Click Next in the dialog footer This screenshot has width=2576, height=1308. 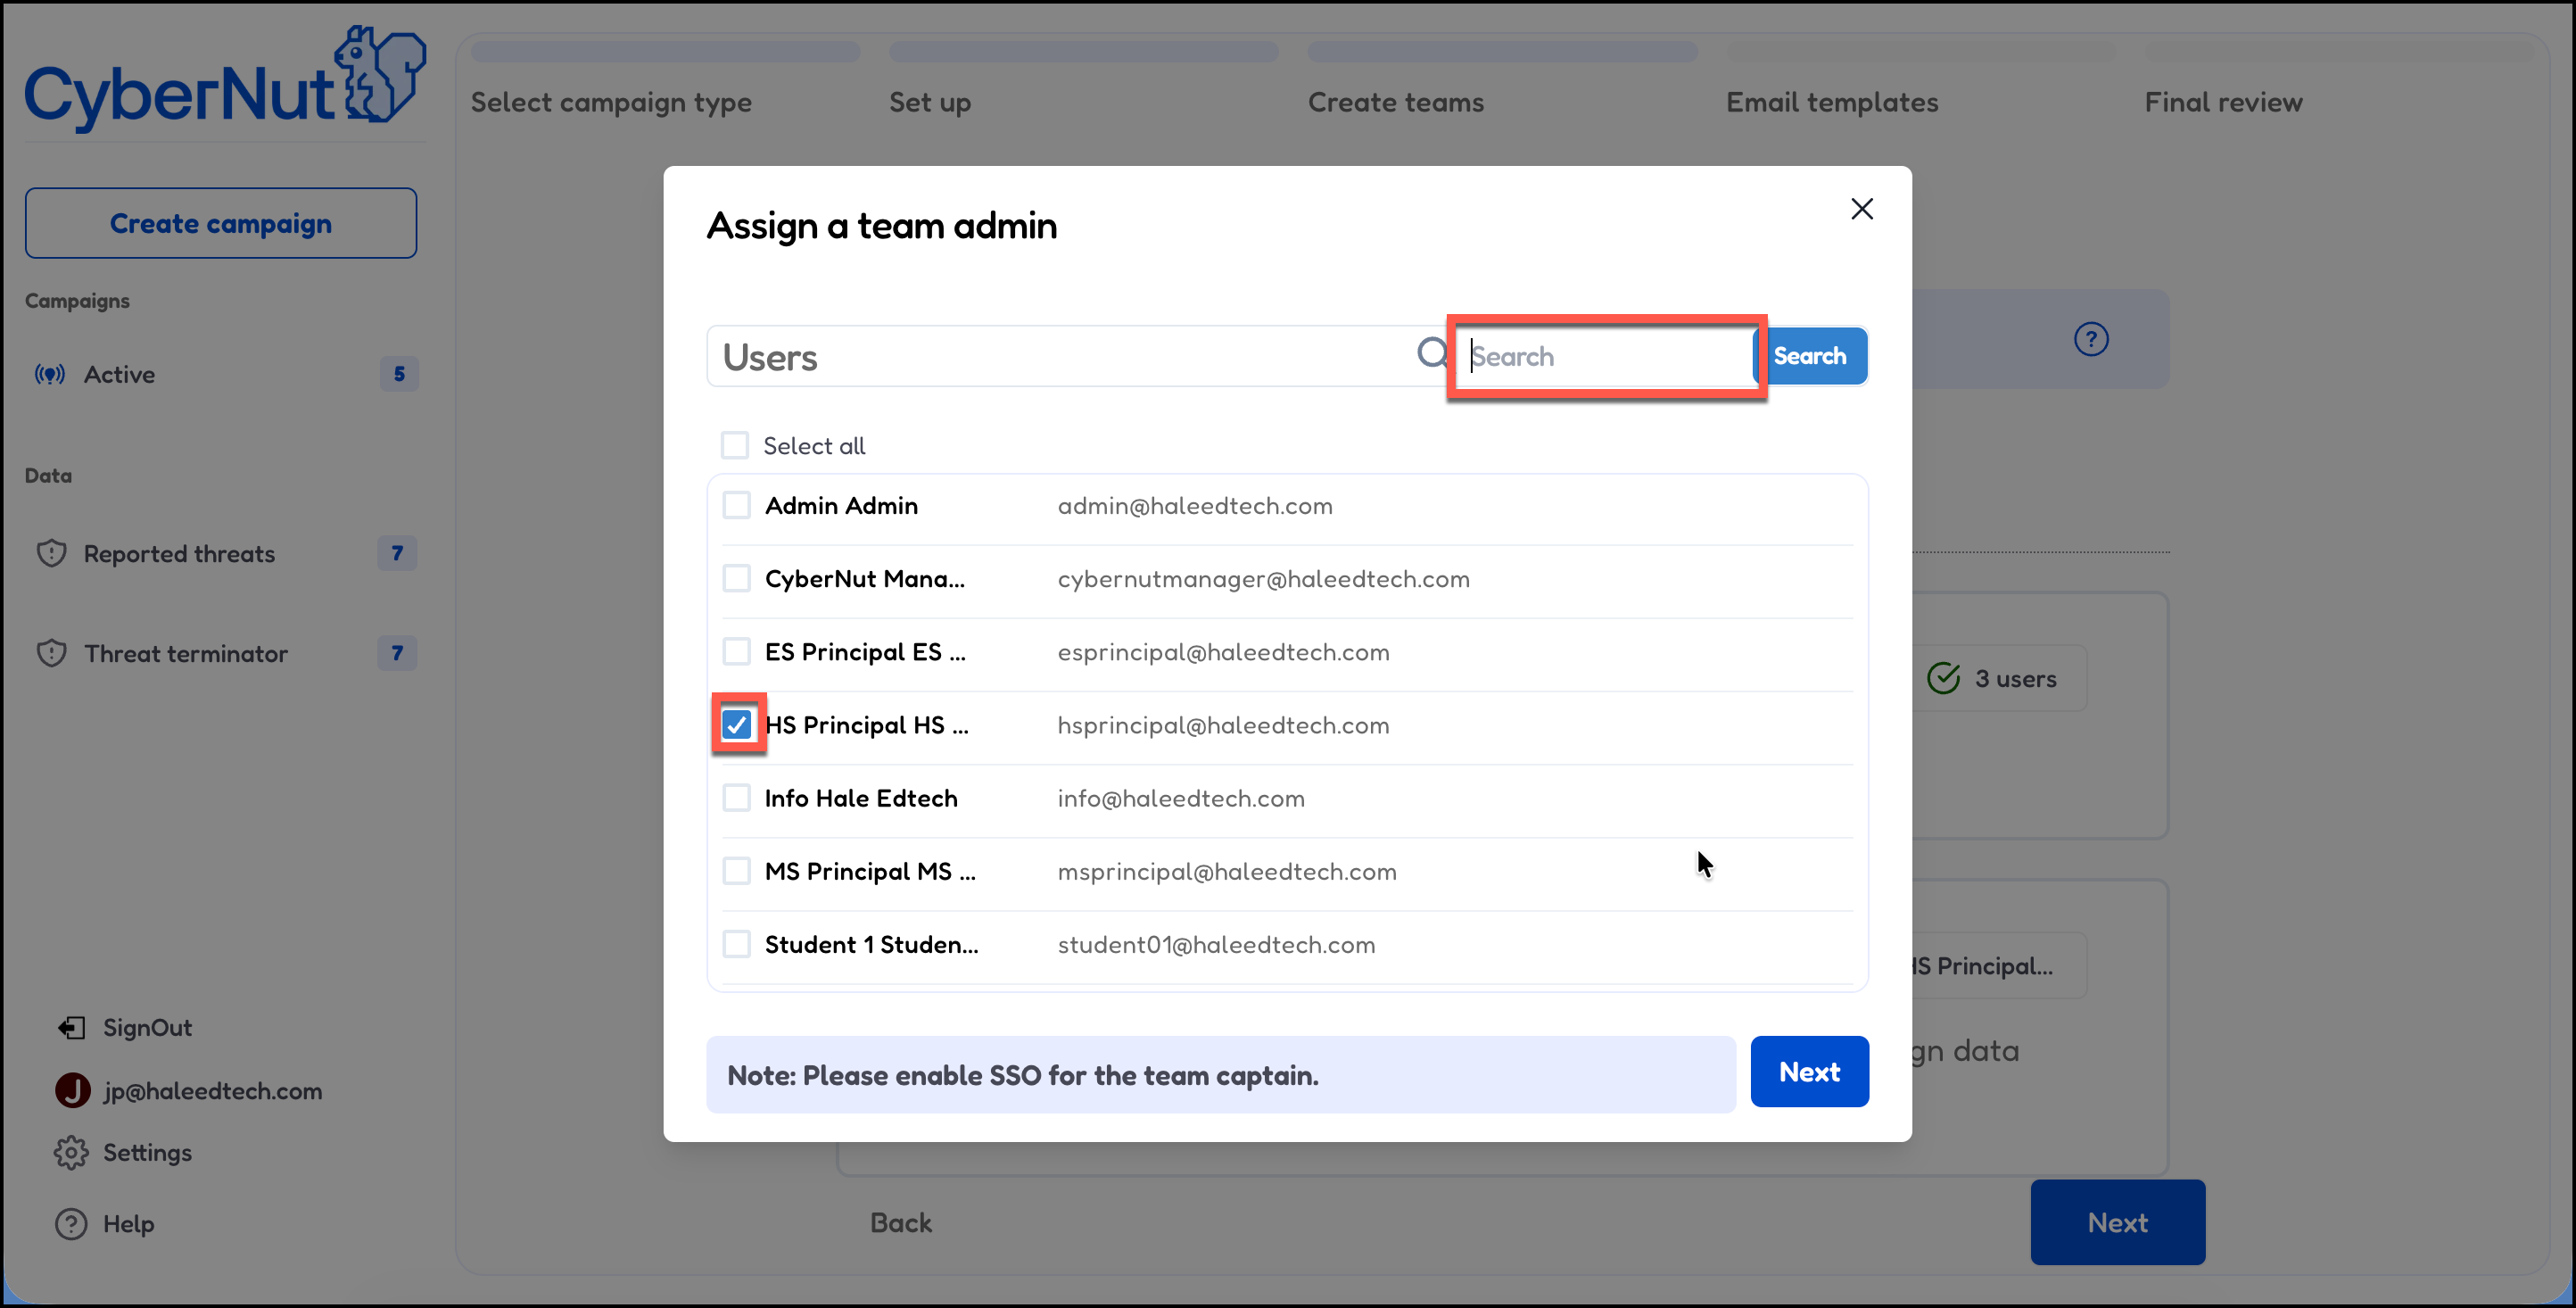point(1808,1071)
